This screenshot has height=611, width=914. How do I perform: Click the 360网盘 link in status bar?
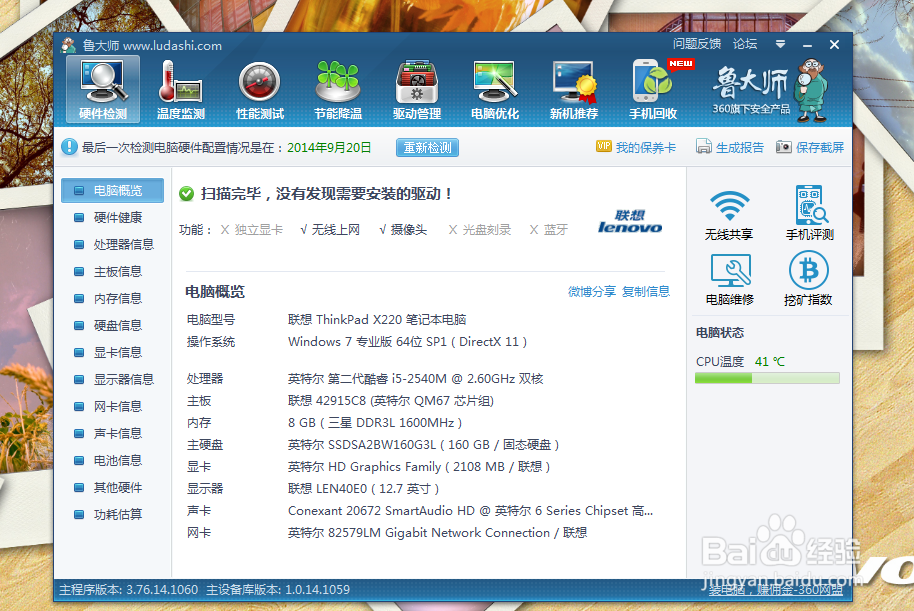tap(776, 591)
